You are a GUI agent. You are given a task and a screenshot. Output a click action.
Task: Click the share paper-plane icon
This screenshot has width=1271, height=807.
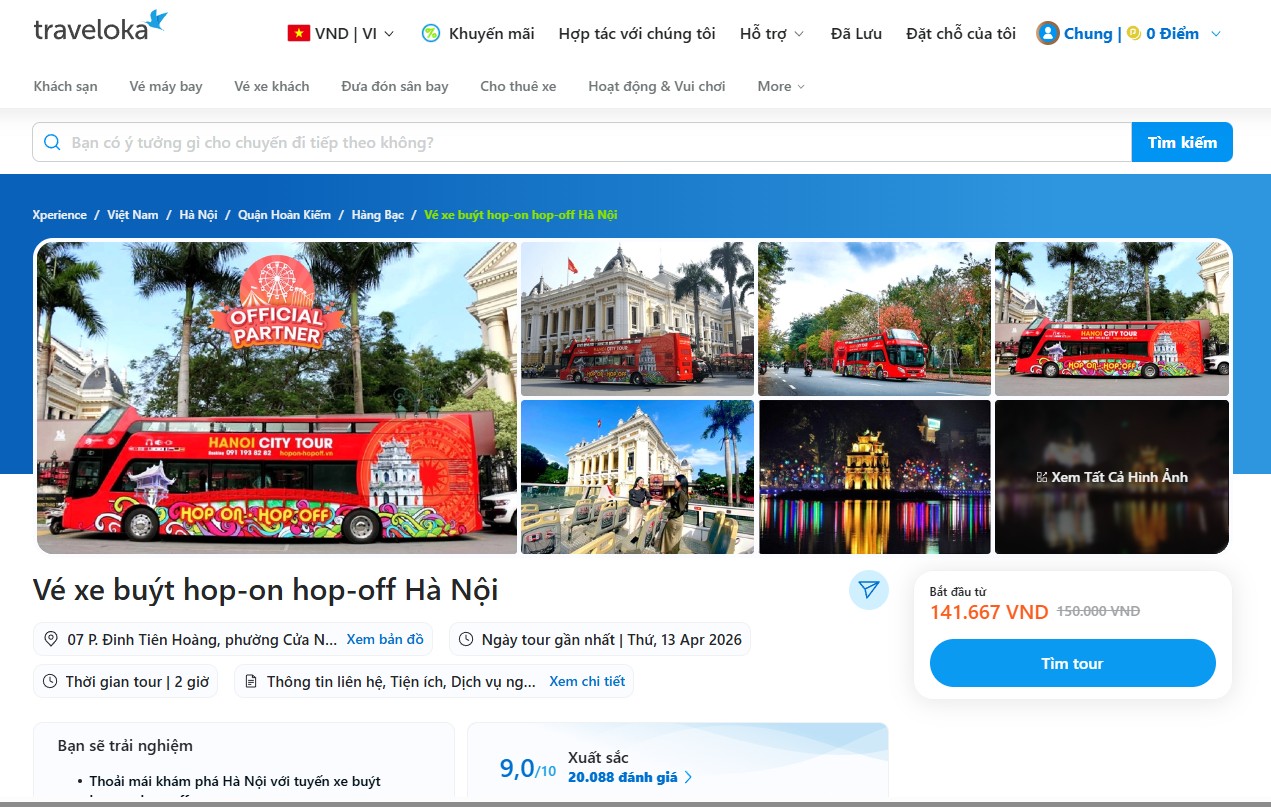(868, 590)
